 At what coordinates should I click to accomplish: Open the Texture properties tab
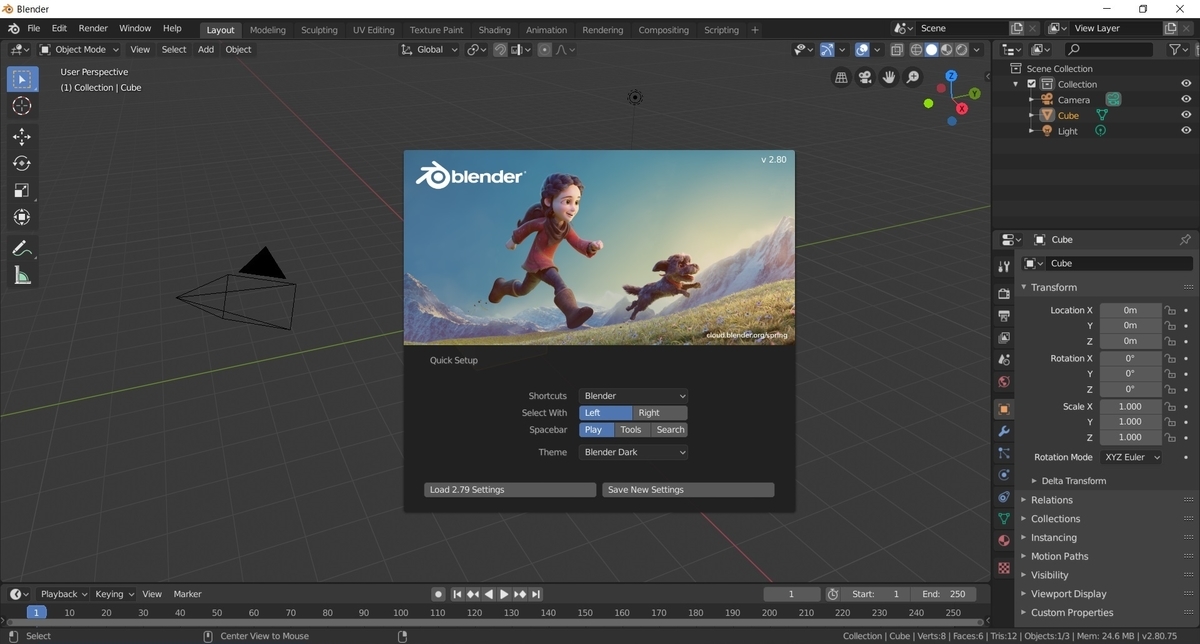pos(1004,568)
